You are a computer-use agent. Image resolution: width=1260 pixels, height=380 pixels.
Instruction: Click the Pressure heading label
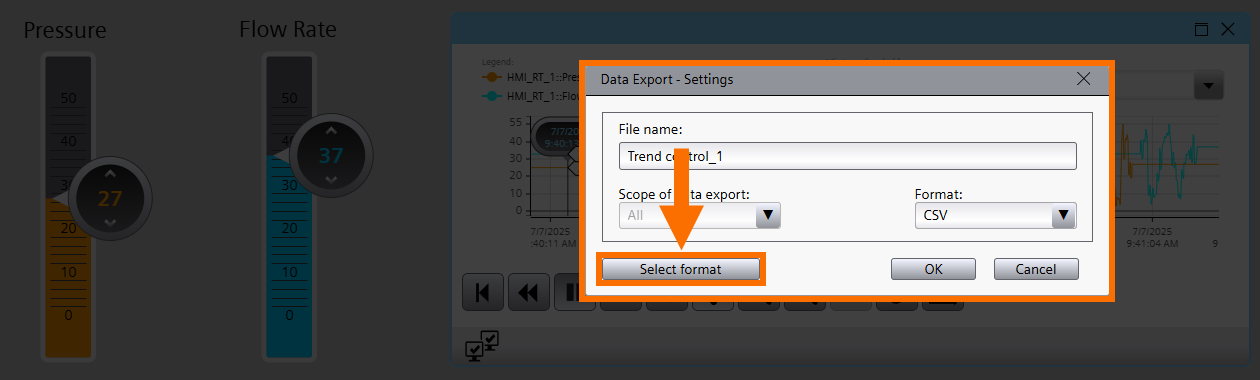(65, 31)
